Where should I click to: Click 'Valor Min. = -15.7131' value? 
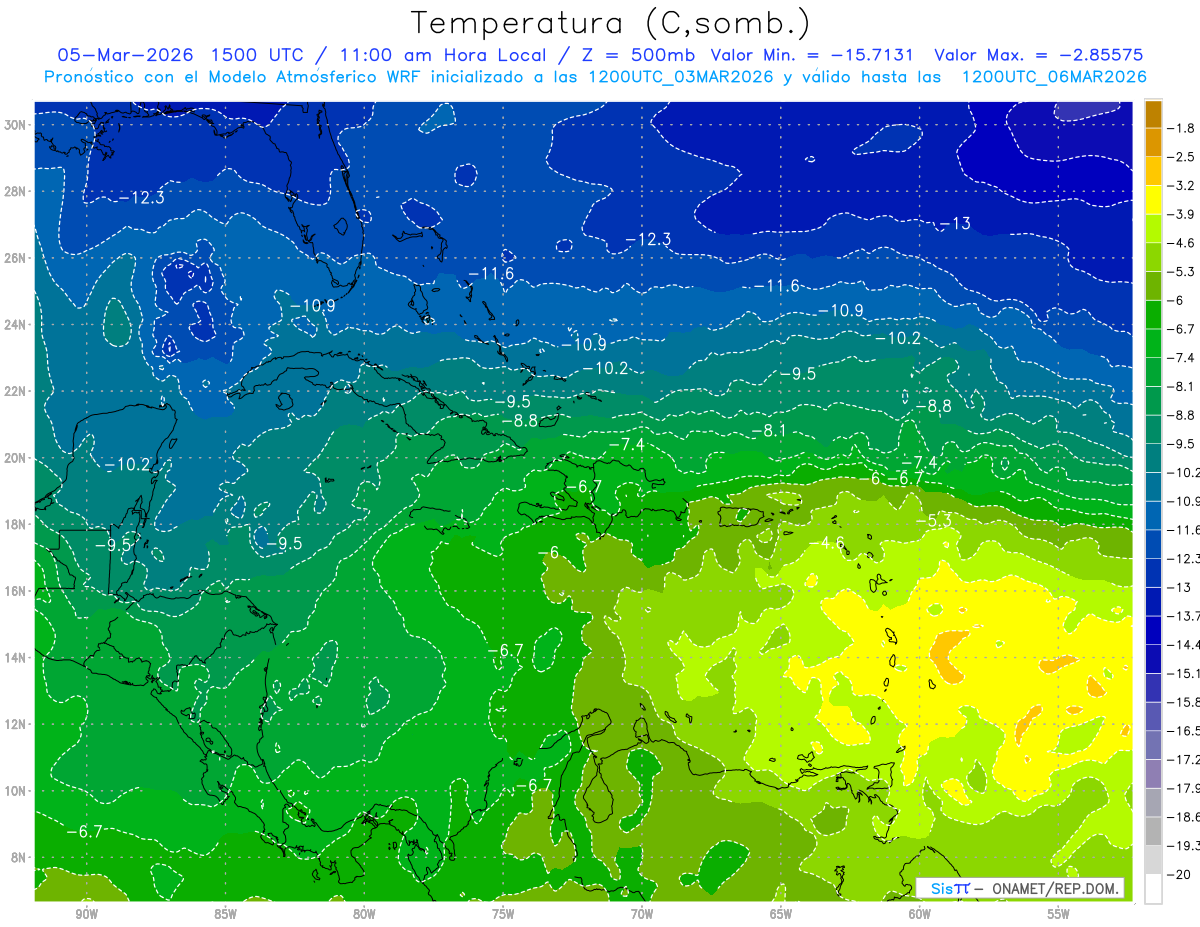pos(811,55)
